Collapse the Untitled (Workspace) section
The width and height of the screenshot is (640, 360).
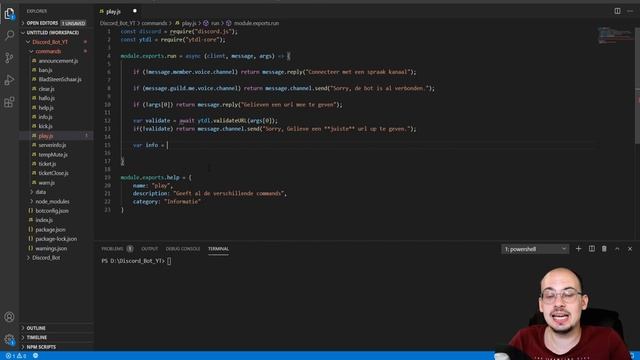(x=53, y=33)
